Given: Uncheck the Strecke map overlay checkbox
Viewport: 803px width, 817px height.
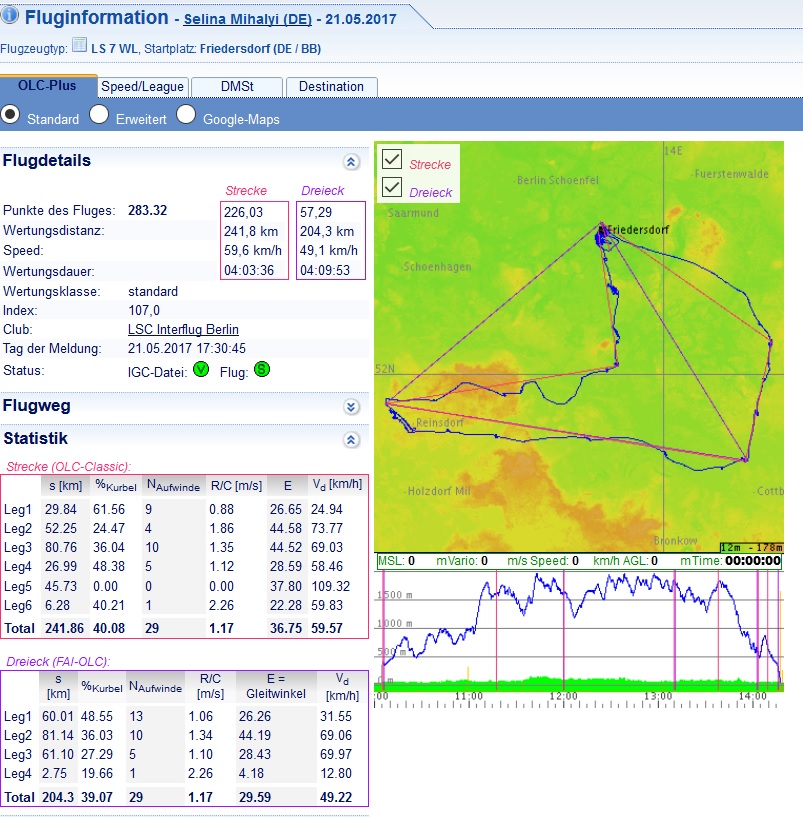Looking at the screenshot, I should point(392,160).
